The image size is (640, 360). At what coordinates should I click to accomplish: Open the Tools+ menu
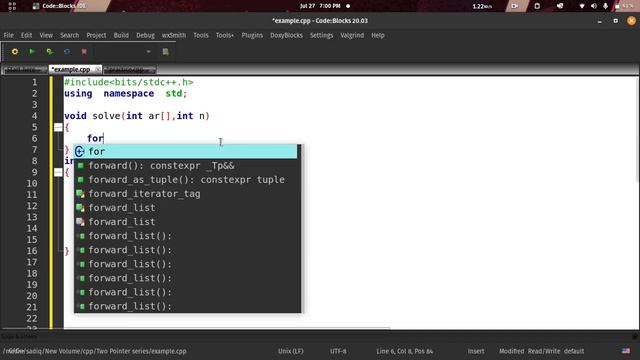pyautogui.click(x=225, y=36)
